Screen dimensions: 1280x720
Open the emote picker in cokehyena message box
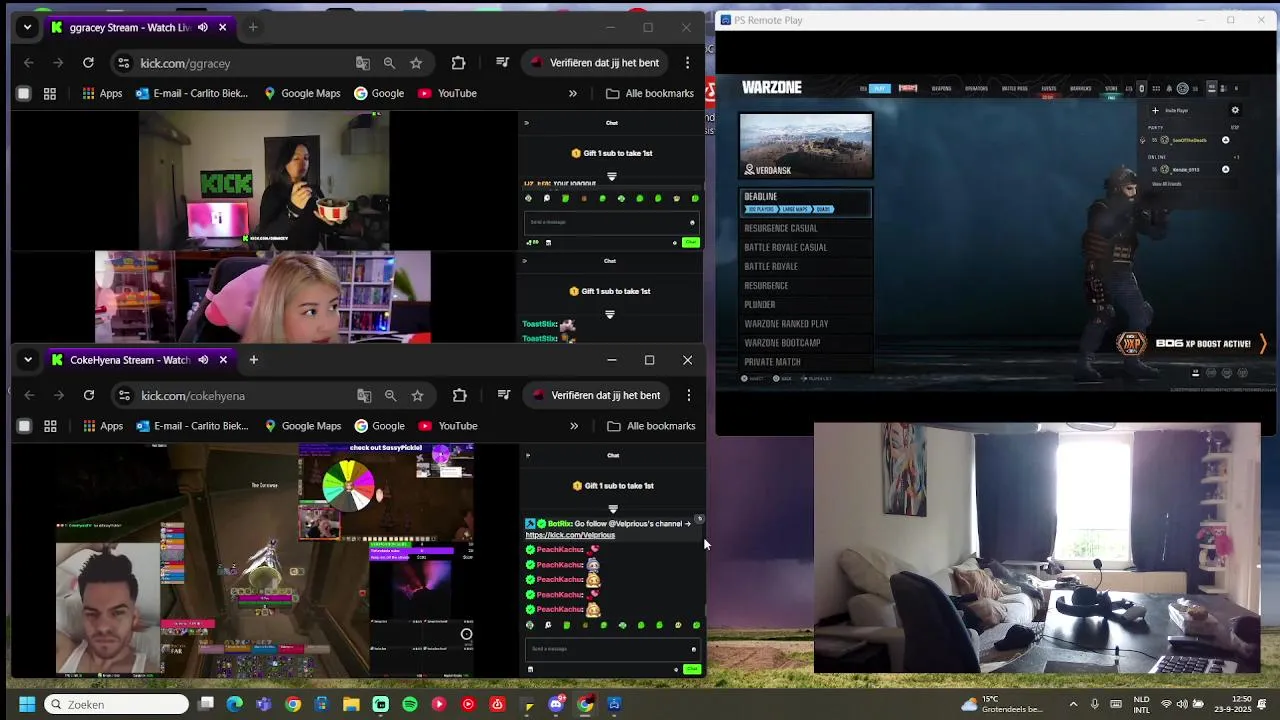tap(693, 649)
